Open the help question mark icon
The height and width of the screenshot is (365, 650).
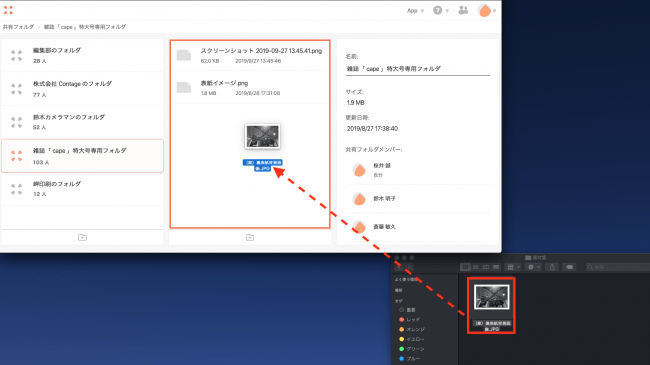(x=437, y=10)
